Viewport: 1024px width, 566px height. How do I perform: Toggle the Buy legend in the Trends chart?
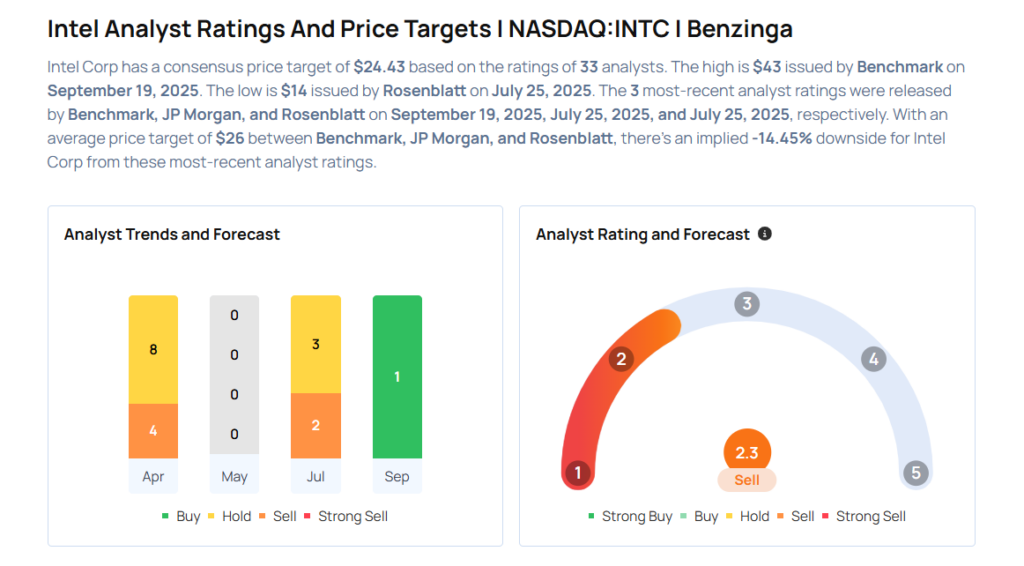[x=181, y=516]
